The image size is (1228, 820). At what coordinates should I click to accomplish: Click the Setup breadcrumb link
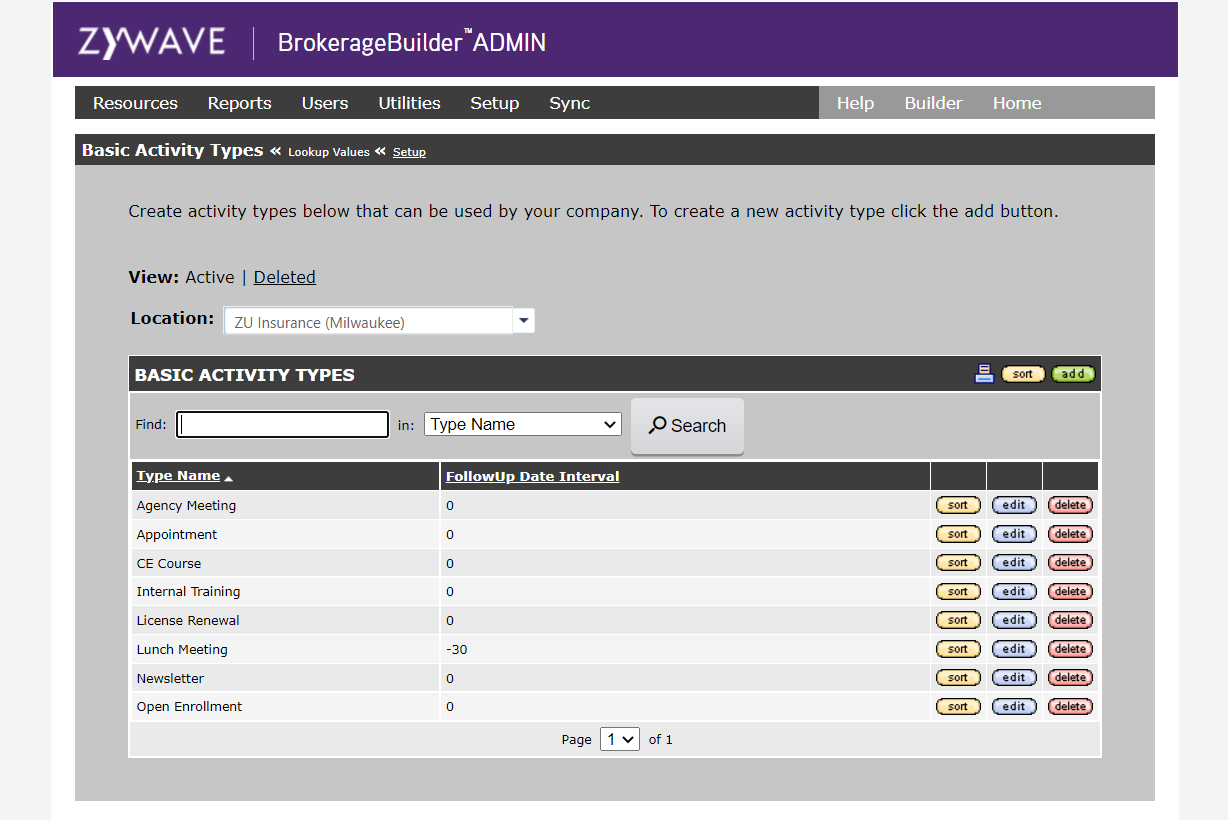point(409,152)
